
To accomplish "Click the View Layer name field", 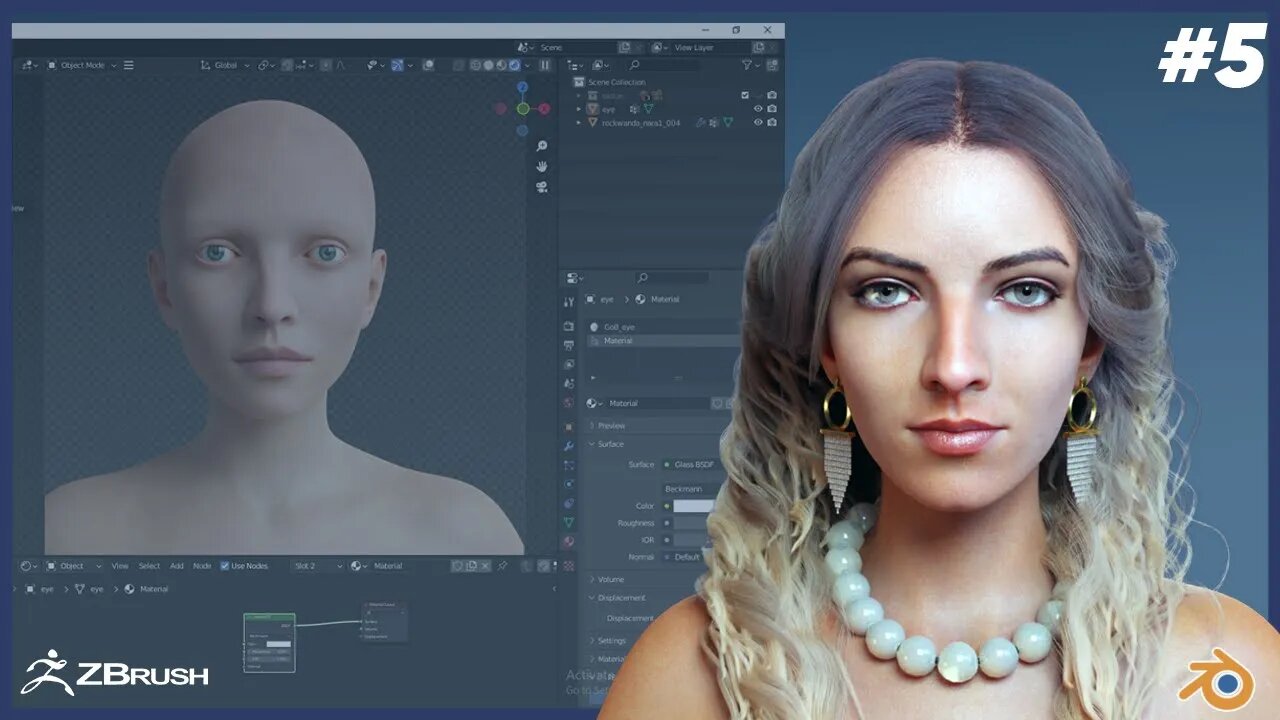I will [x=710, y=47].
